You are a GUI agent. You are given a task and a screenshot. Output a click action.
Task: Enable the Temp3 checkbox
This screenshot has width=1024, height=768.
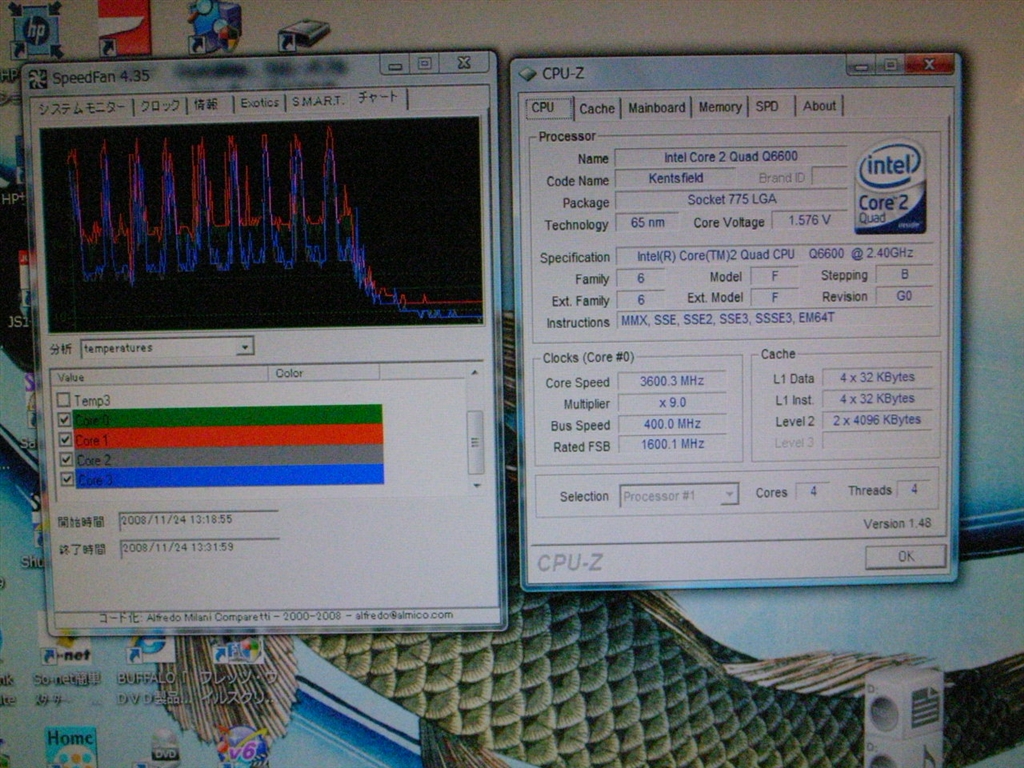pyautogui.click(x=64, y=400)
